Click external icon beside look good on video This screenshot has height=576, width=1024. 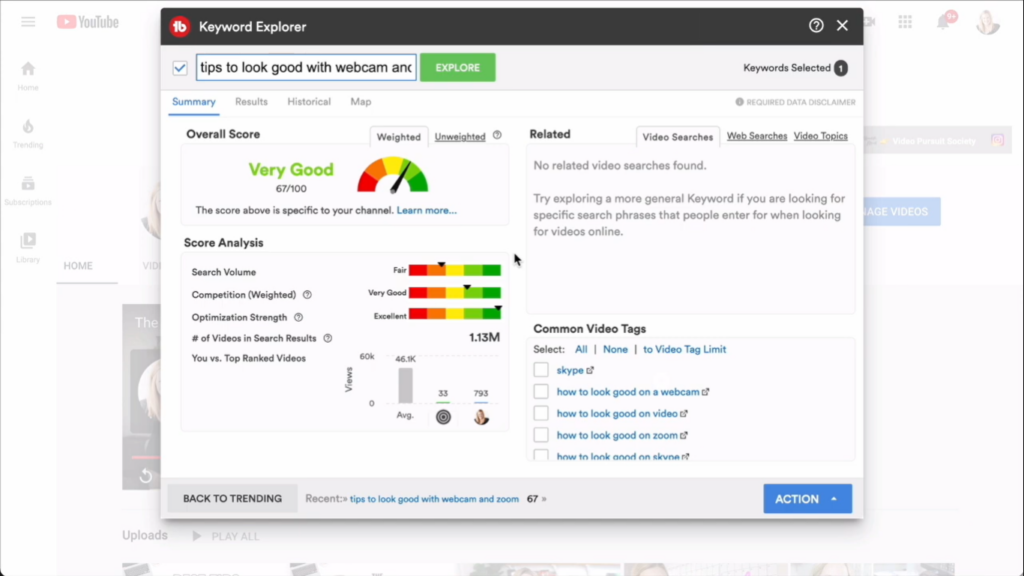tap(684, 413)
